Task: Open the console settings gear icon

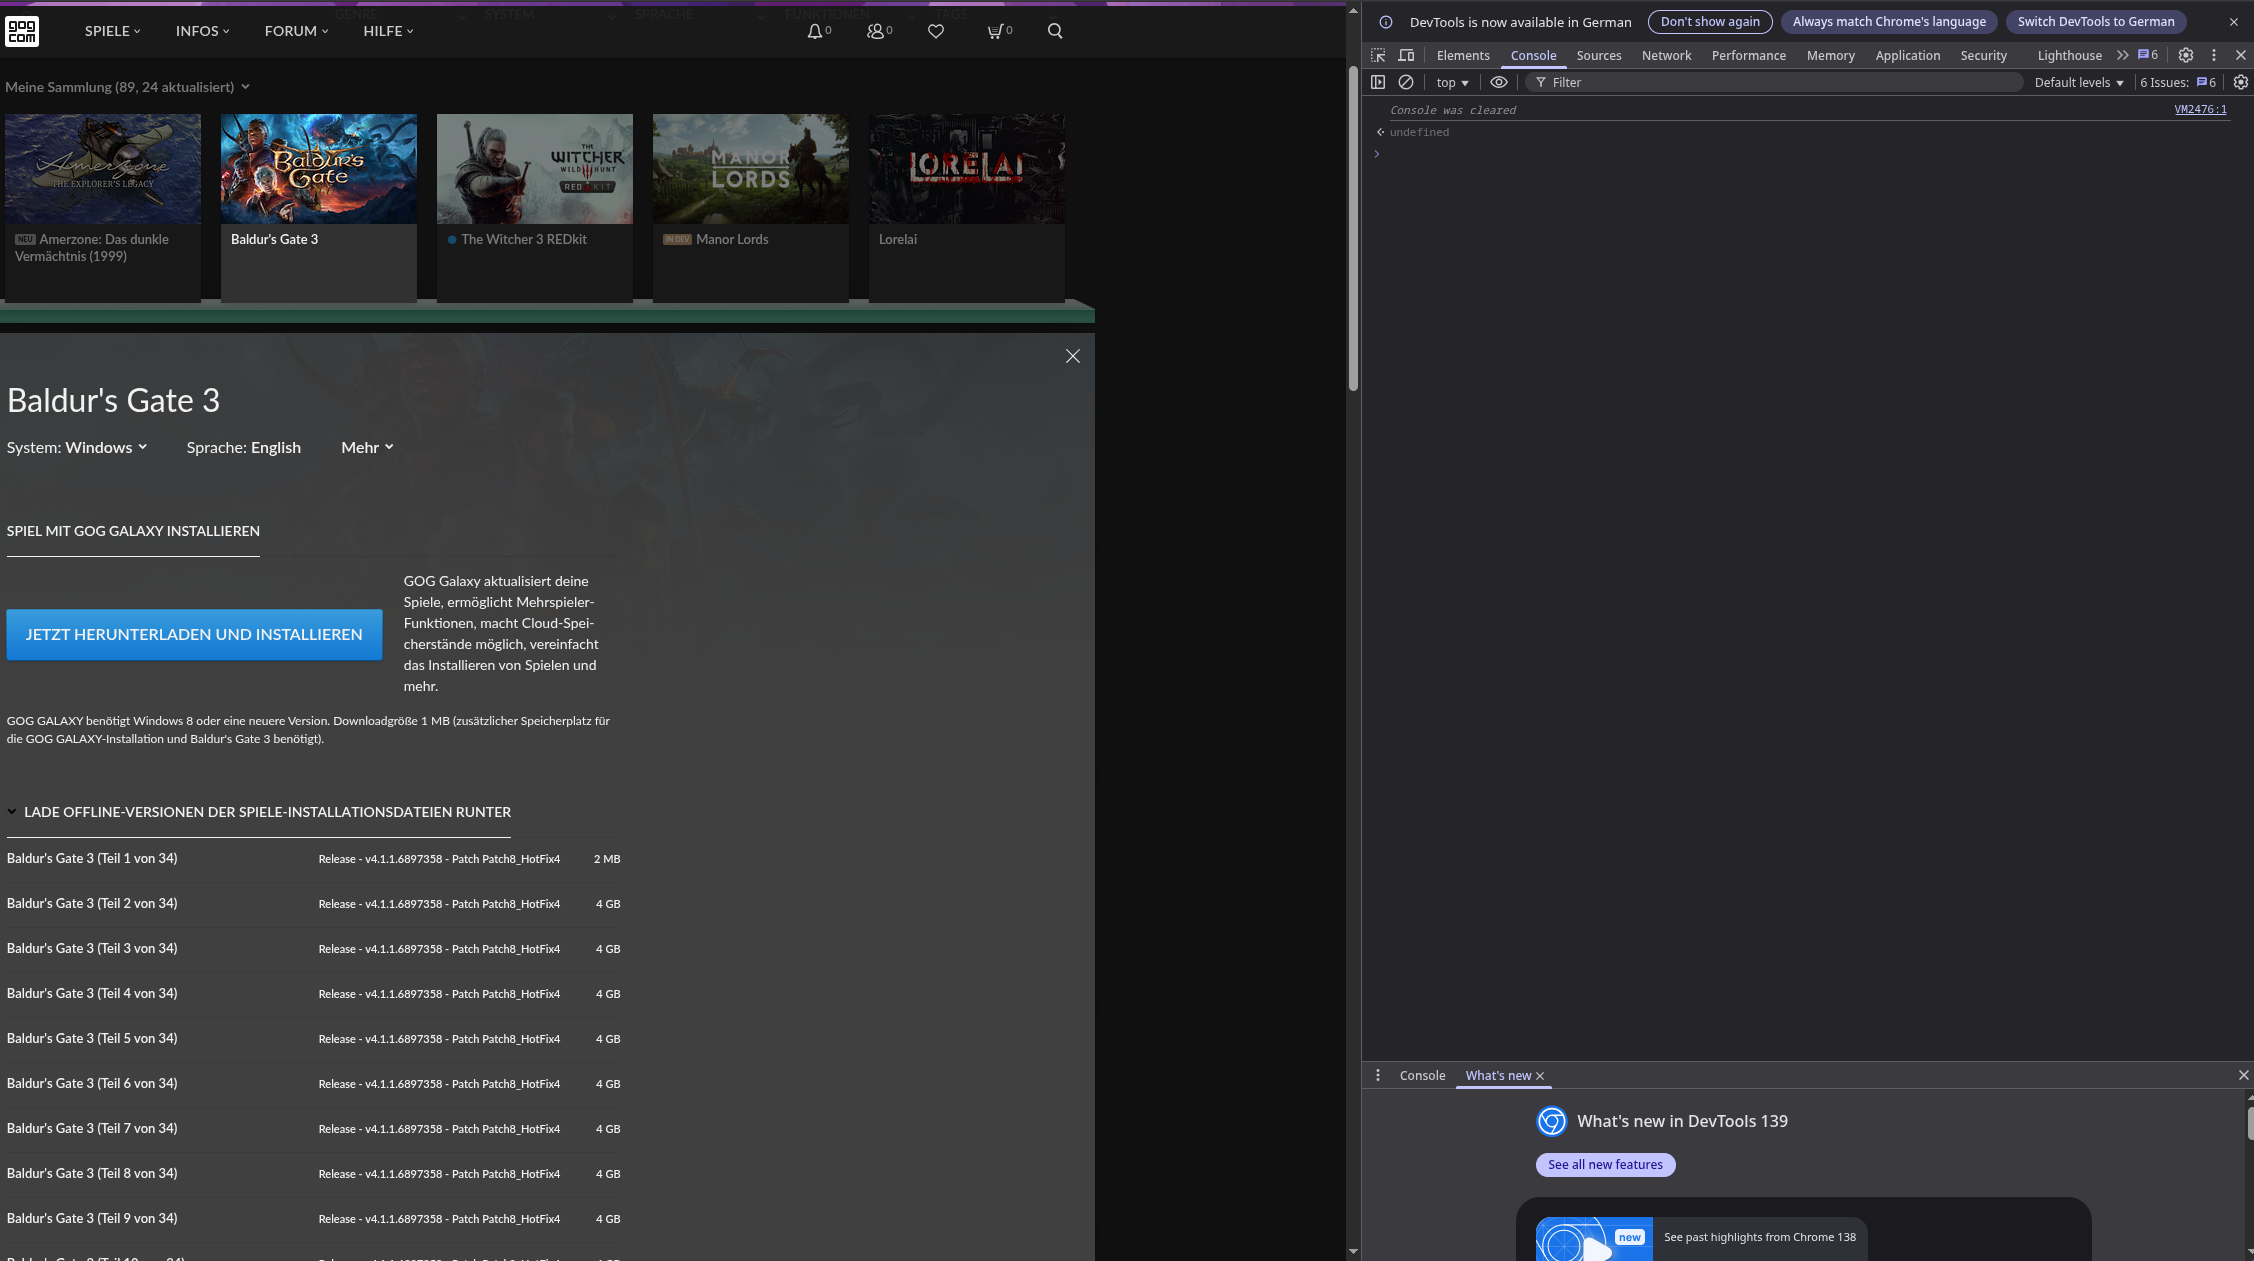Action: [x=2241, y=82]
